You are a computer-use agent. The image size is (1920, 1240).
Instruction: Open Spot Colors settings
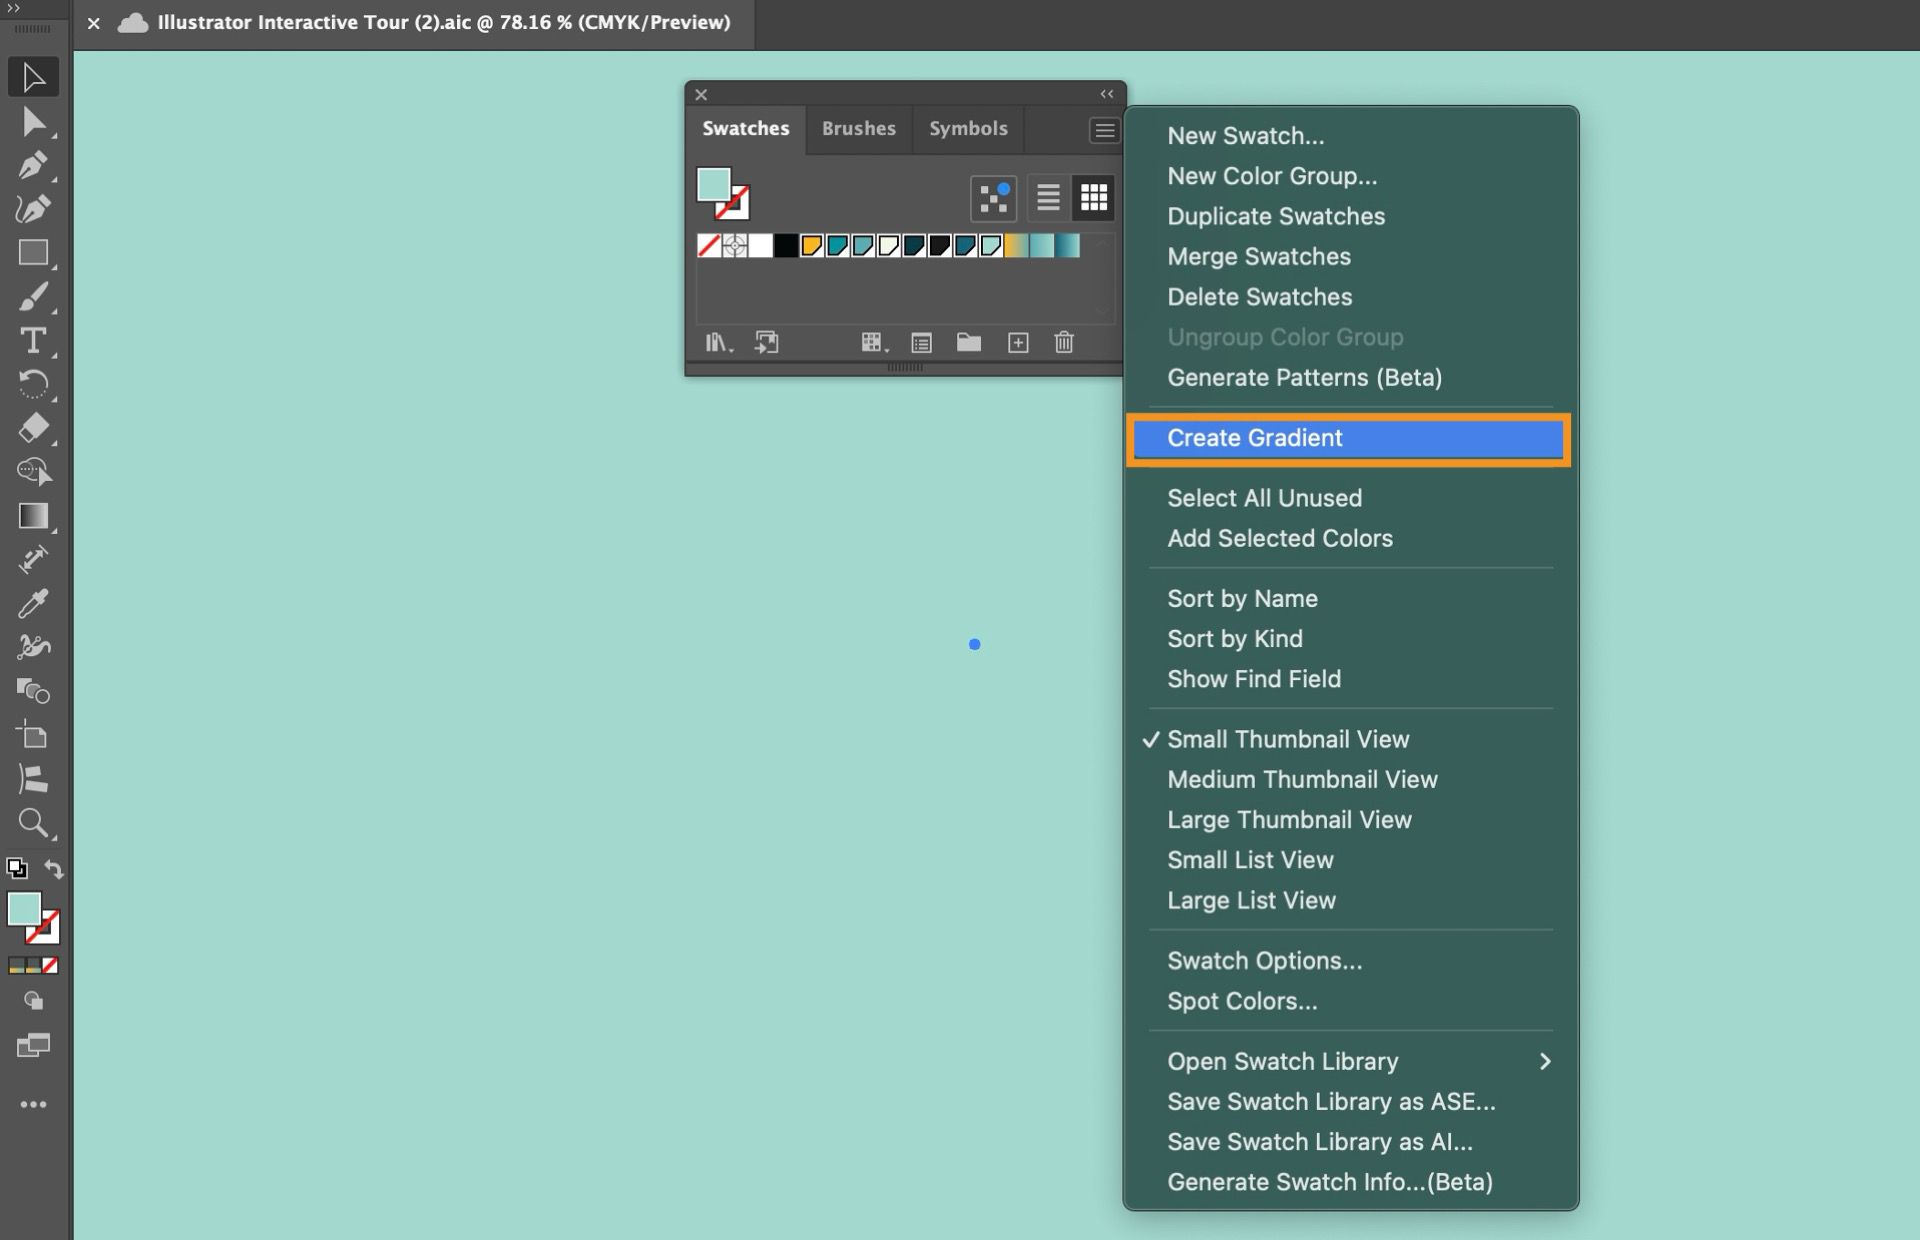point(1241,1001)
